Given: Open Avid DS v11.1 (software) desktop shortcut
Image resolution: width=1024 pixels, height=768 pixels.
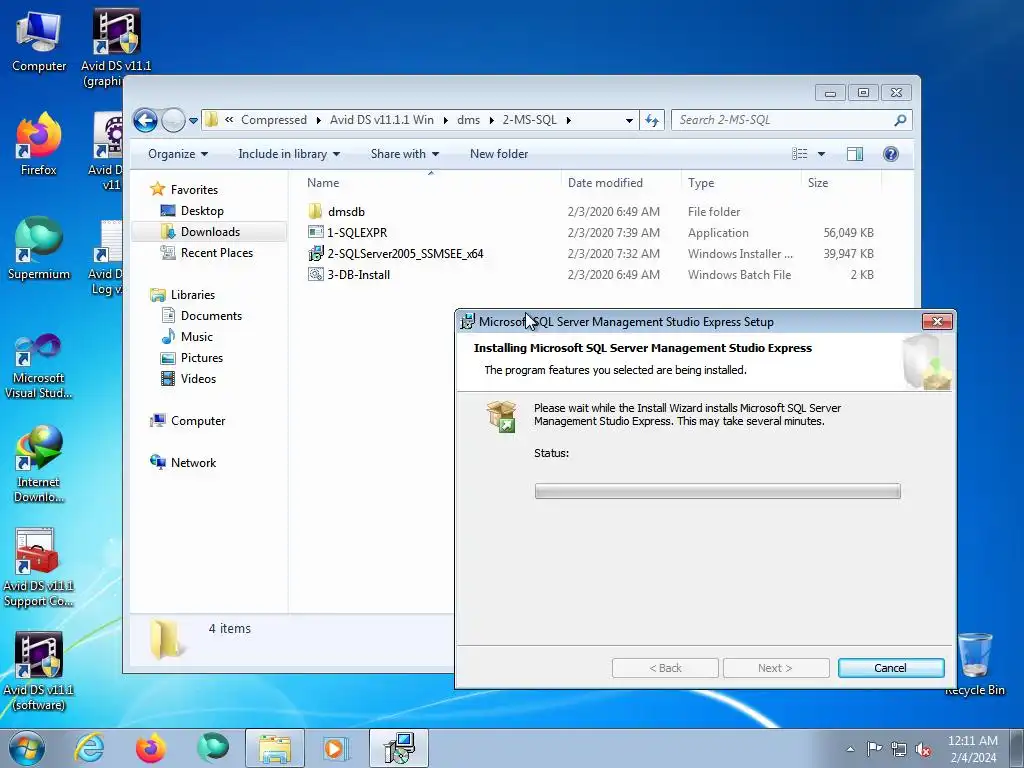Looking at the screenshot, I should coord(39,671).
